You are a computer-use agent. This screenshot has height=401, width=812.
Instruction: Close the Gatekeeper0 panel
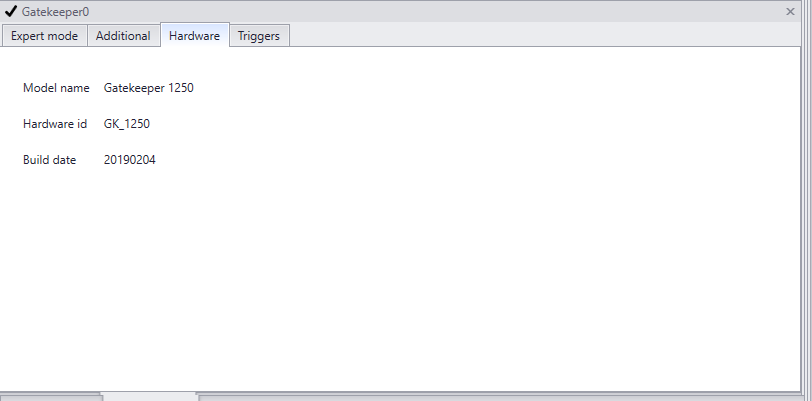(790, 11)
